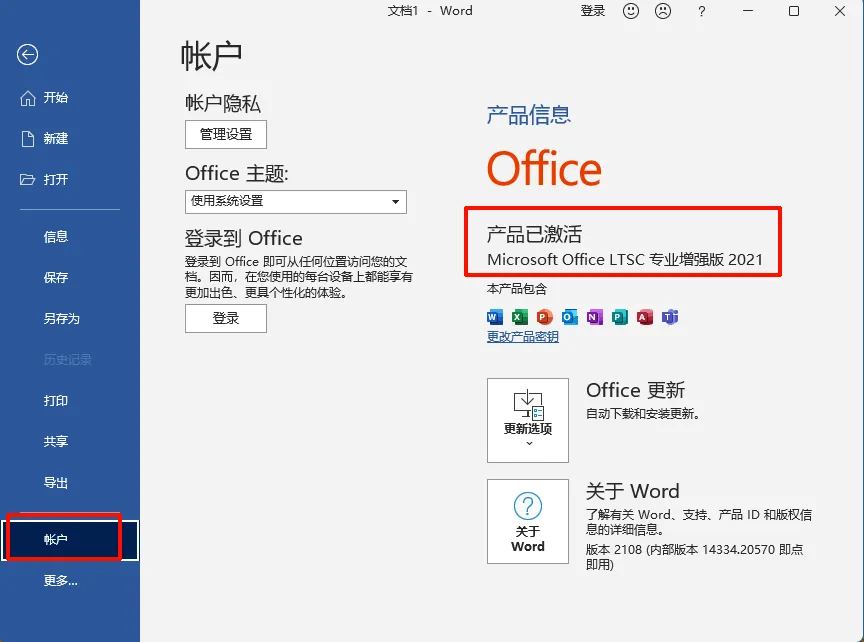The height and width of the screenshot is (642, 864).
Task: Click the open folder icon beside 打开
Action: 28,180
